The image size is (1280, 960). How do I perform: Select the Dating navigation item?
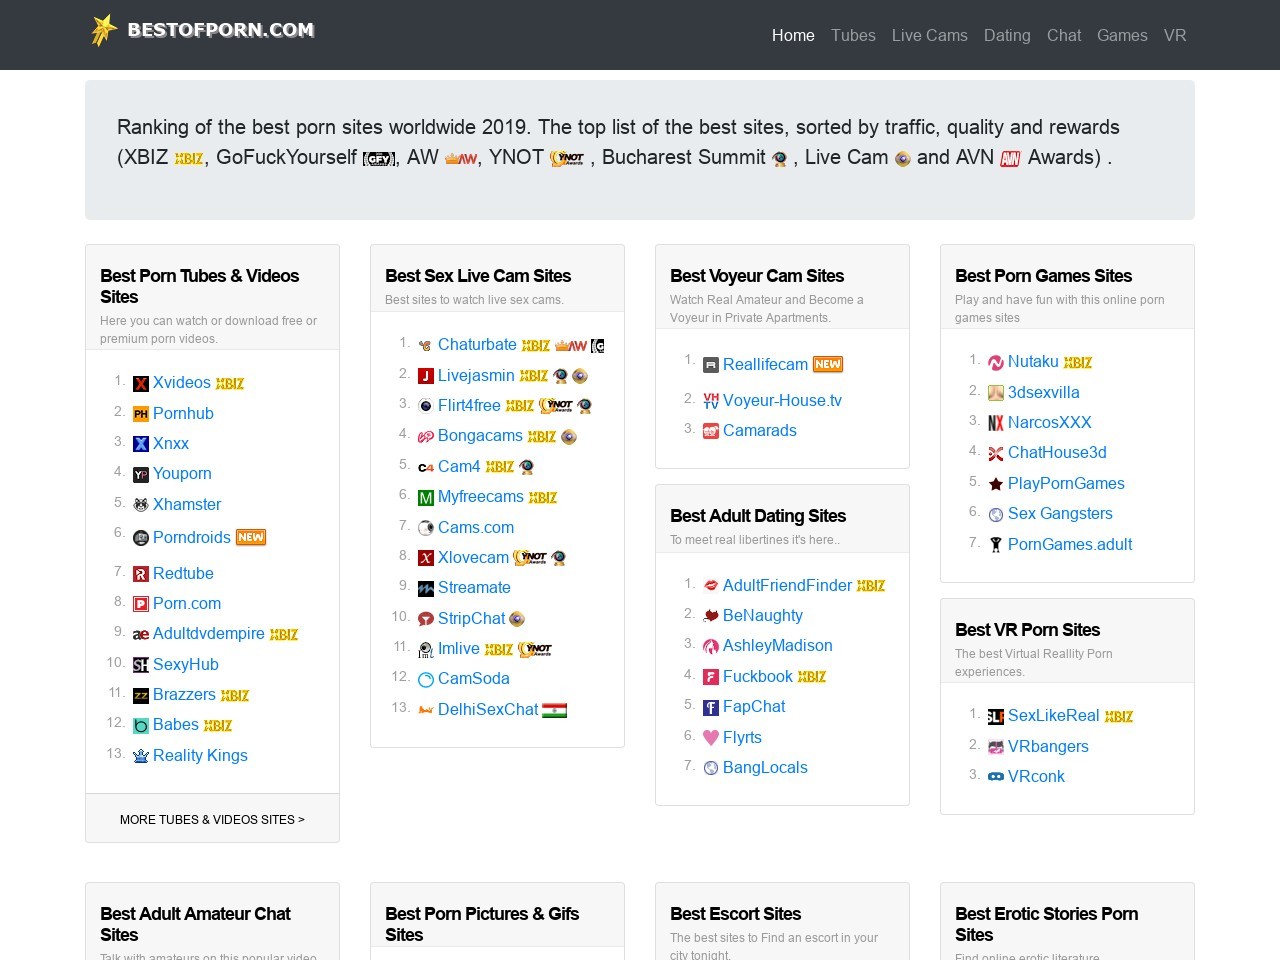1007,35
